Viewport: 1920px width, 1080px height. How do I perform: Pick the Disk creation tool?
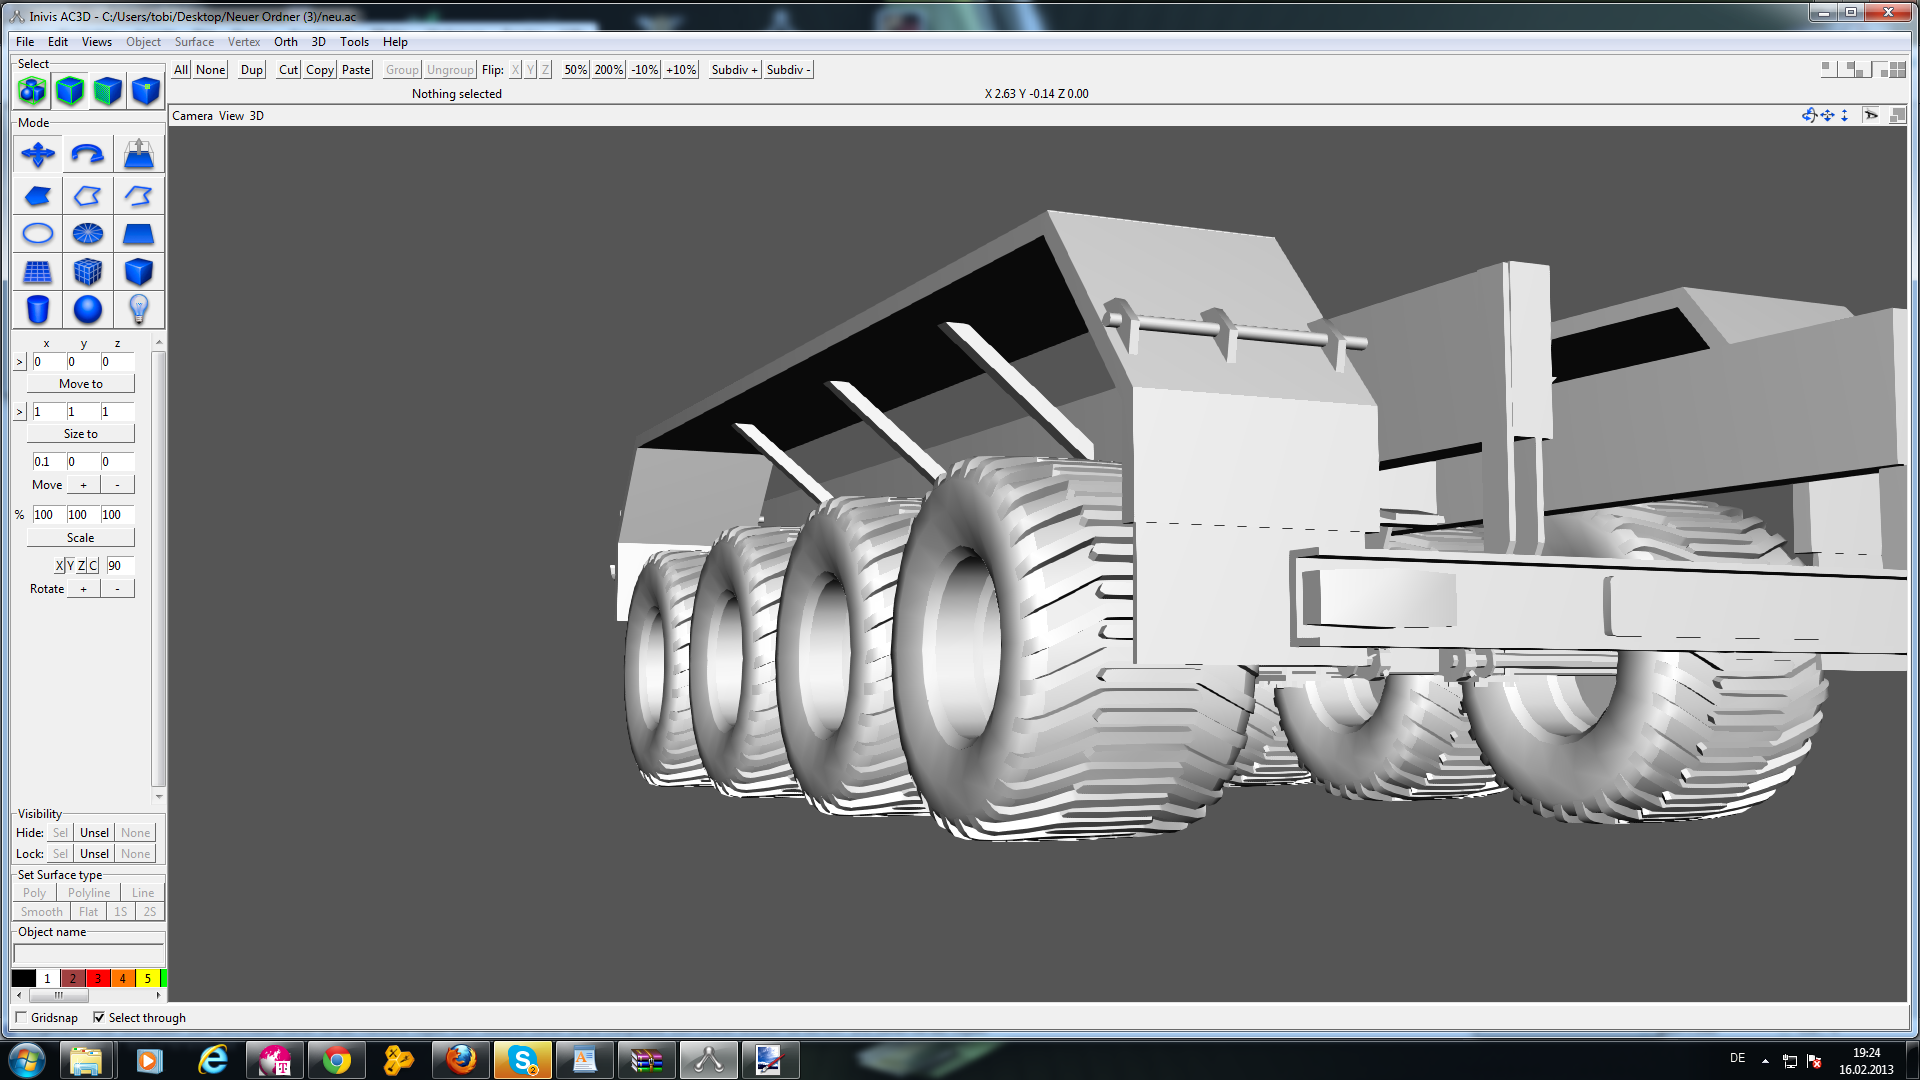coord(88,234)
